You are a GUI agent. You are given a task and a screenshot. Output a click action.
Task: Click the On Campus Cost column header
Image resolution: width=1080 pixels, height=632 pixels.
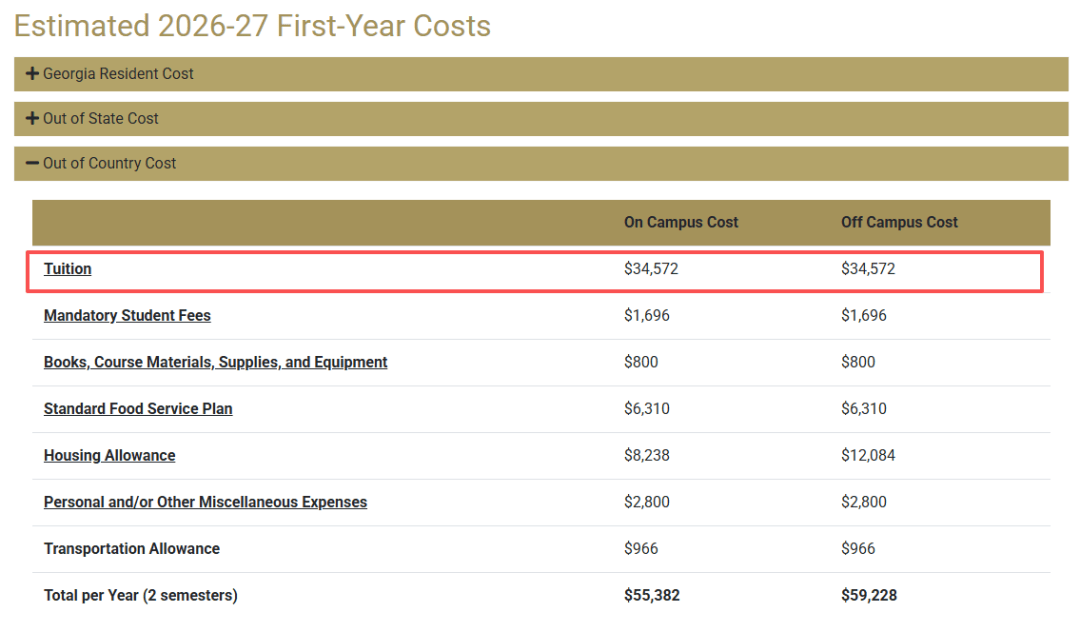point(681,223)
